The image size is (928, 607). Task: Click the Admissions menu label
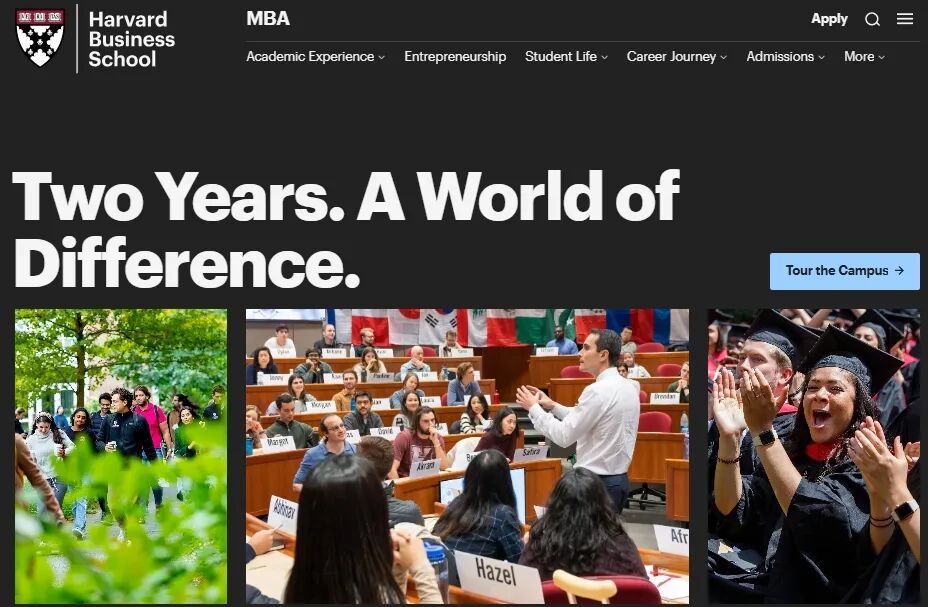tap(780, 57)
